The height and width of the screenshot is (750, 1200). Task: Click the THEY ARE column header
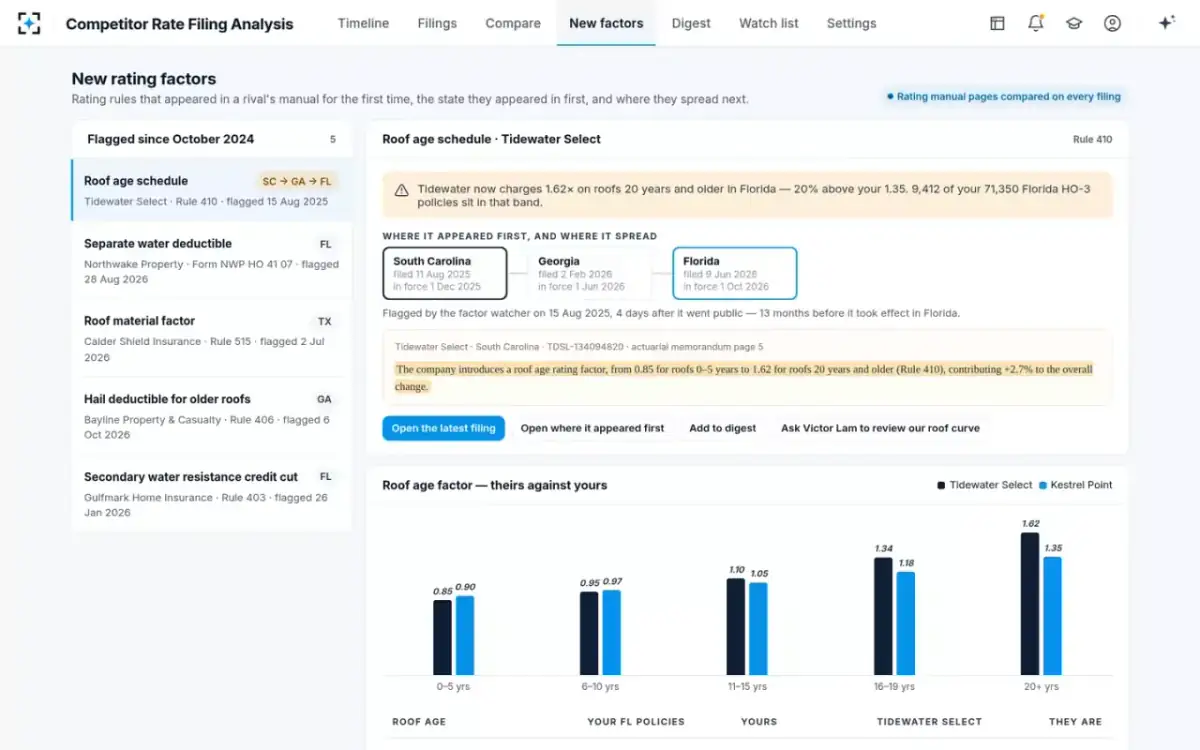click(x=1075, y=721)
